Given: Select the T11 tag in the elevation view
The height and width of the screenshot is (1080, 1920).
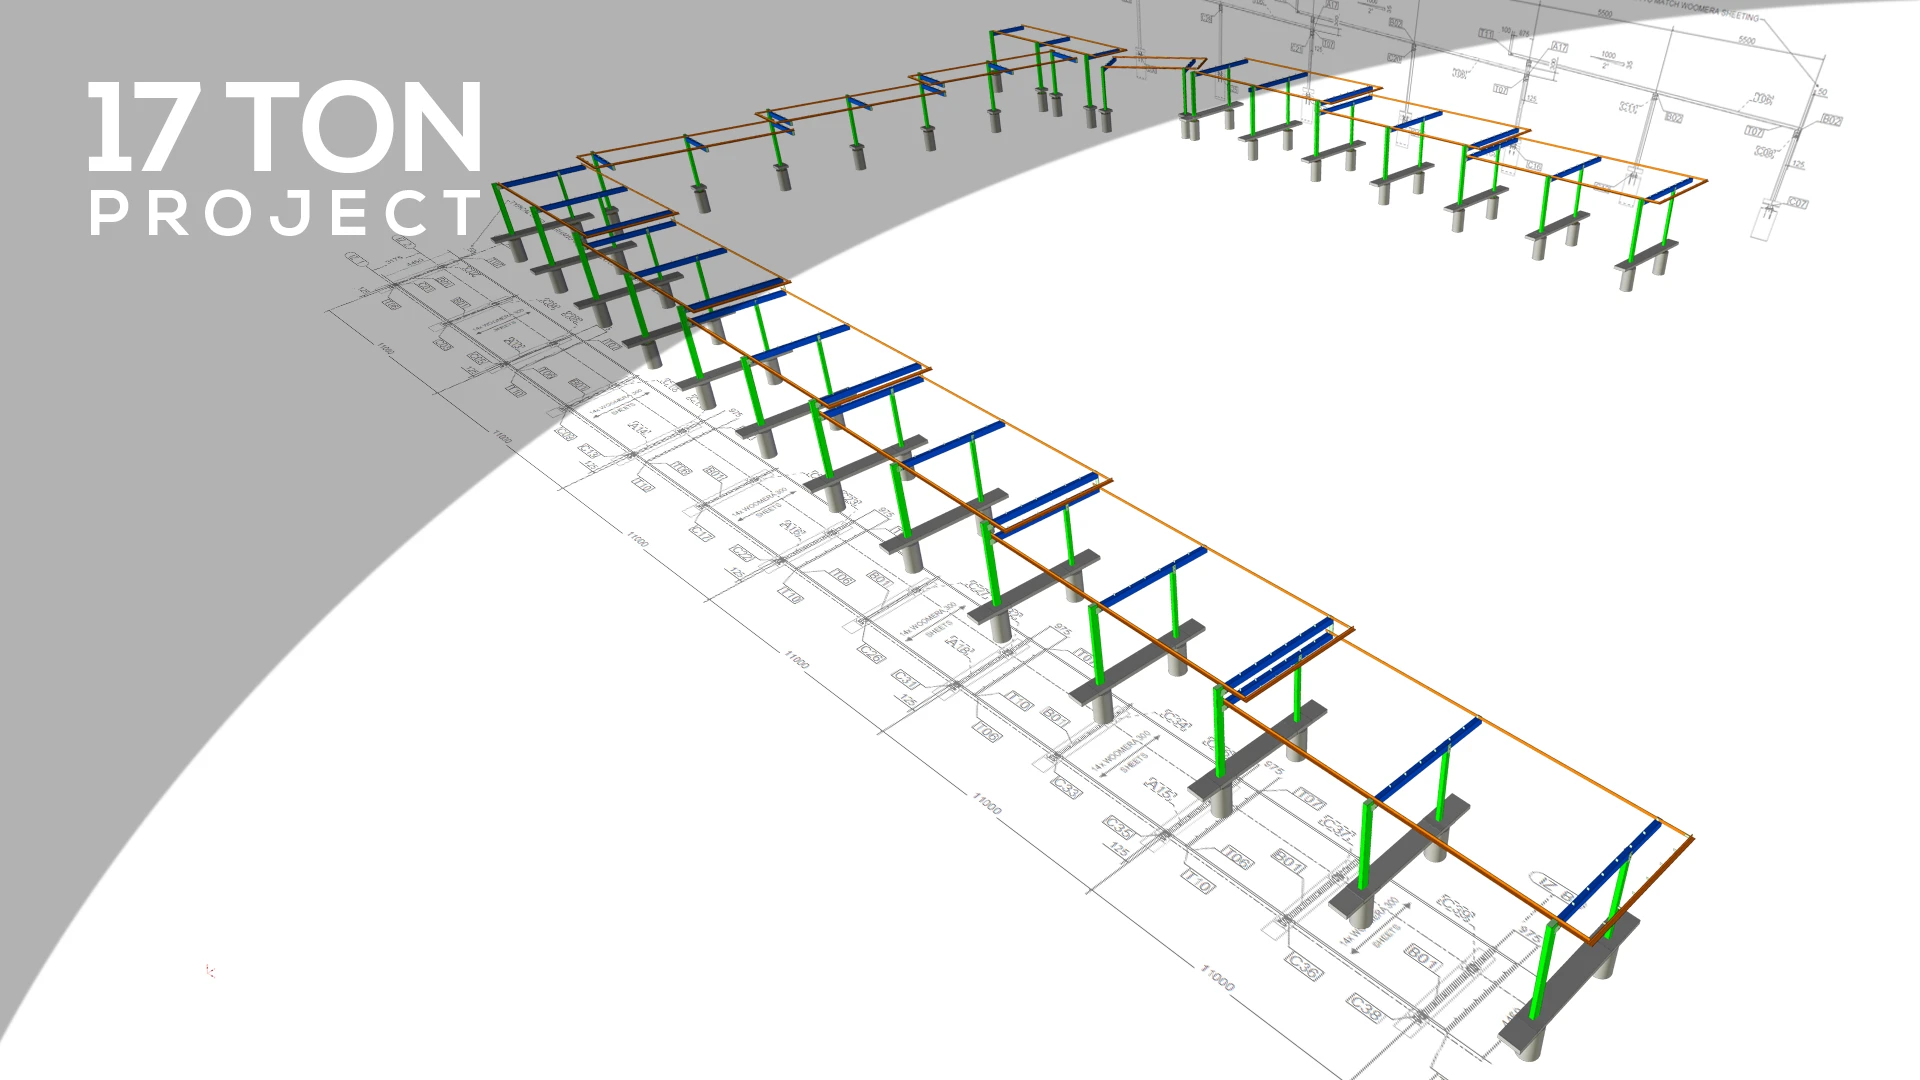Looking at the screenshot, I should [1487, 35].
